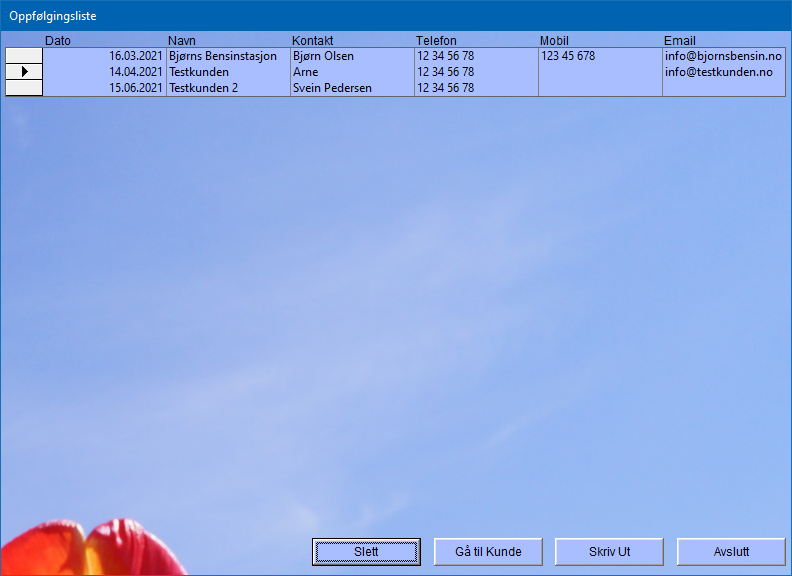Select row marker for Bjørns Bensinstasjon
The height and width of the screenshot is (576, 792).
(24, 56)
